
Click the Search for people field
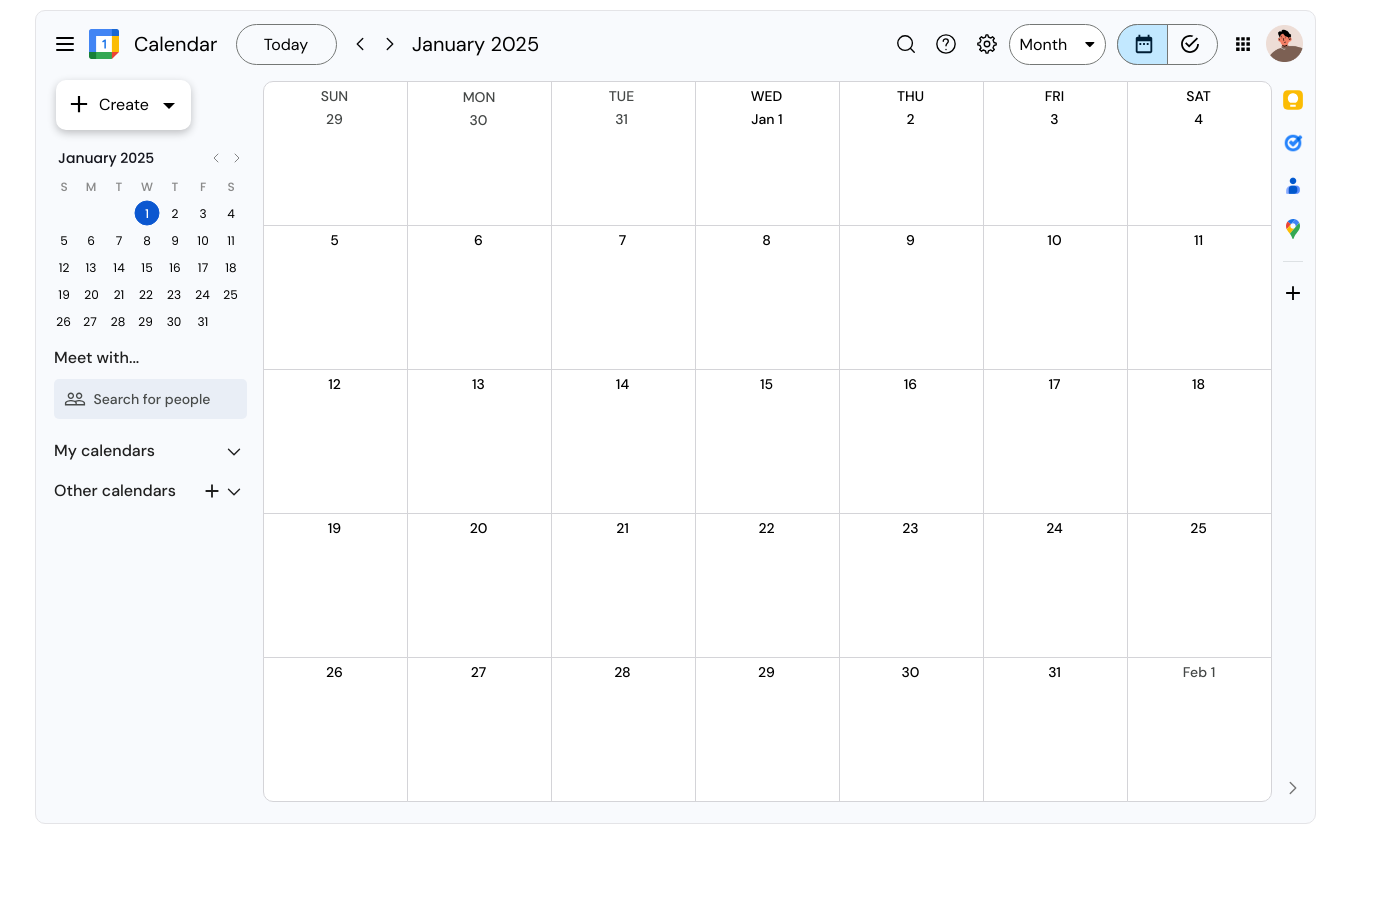coord(150,399)
